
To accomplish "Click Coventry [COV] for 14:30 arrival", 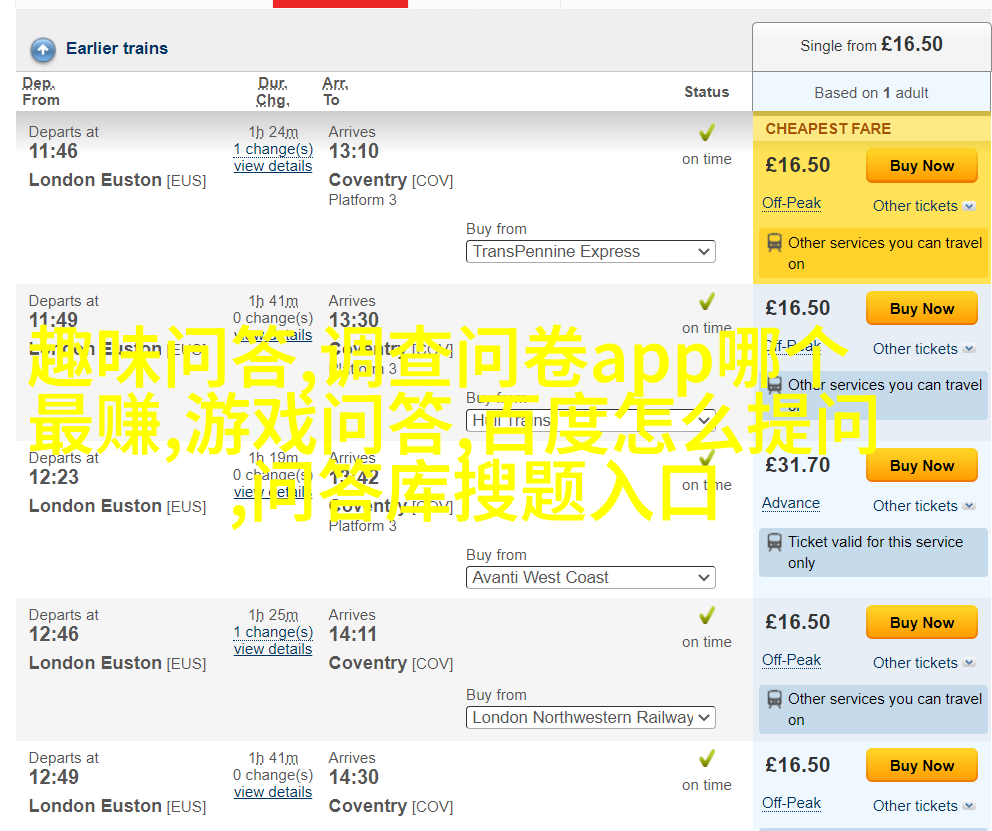I will pyautogui.click(x=391, y=806).
